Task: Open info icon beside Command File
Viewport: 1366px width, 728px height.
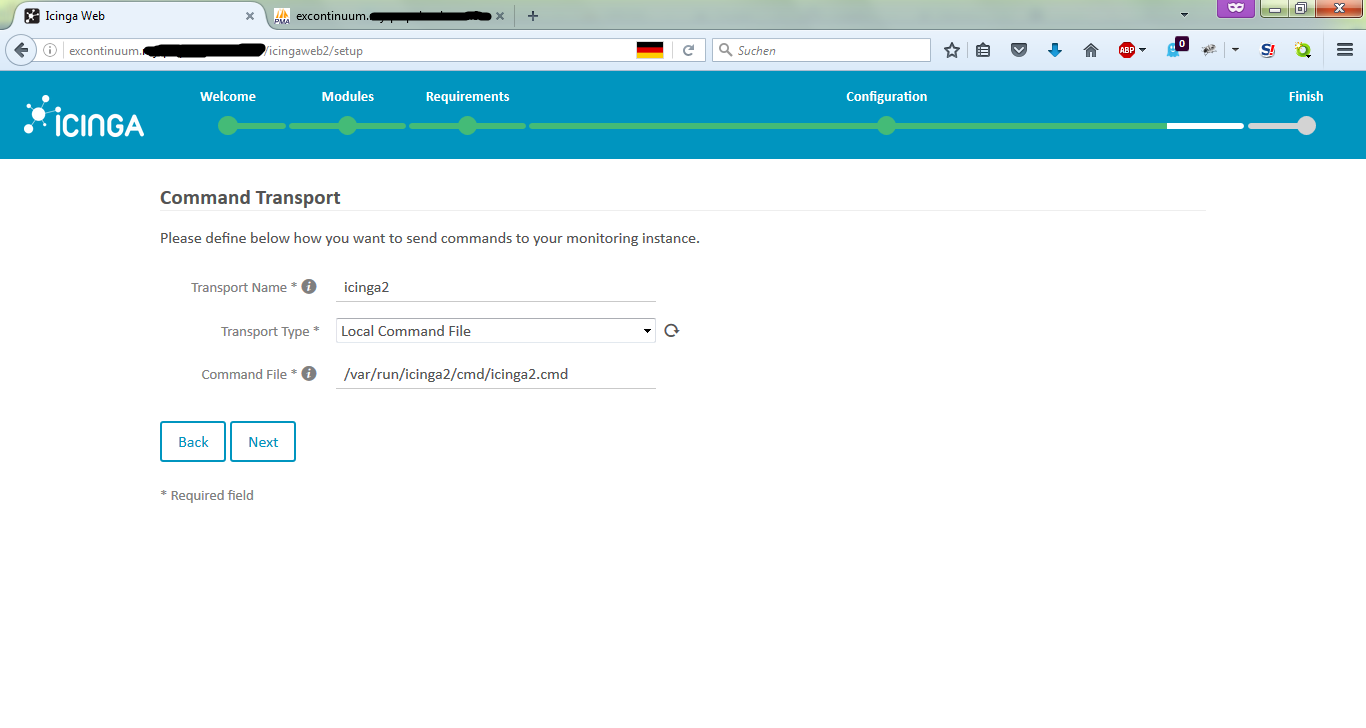Action: click(x=309, y=373)
